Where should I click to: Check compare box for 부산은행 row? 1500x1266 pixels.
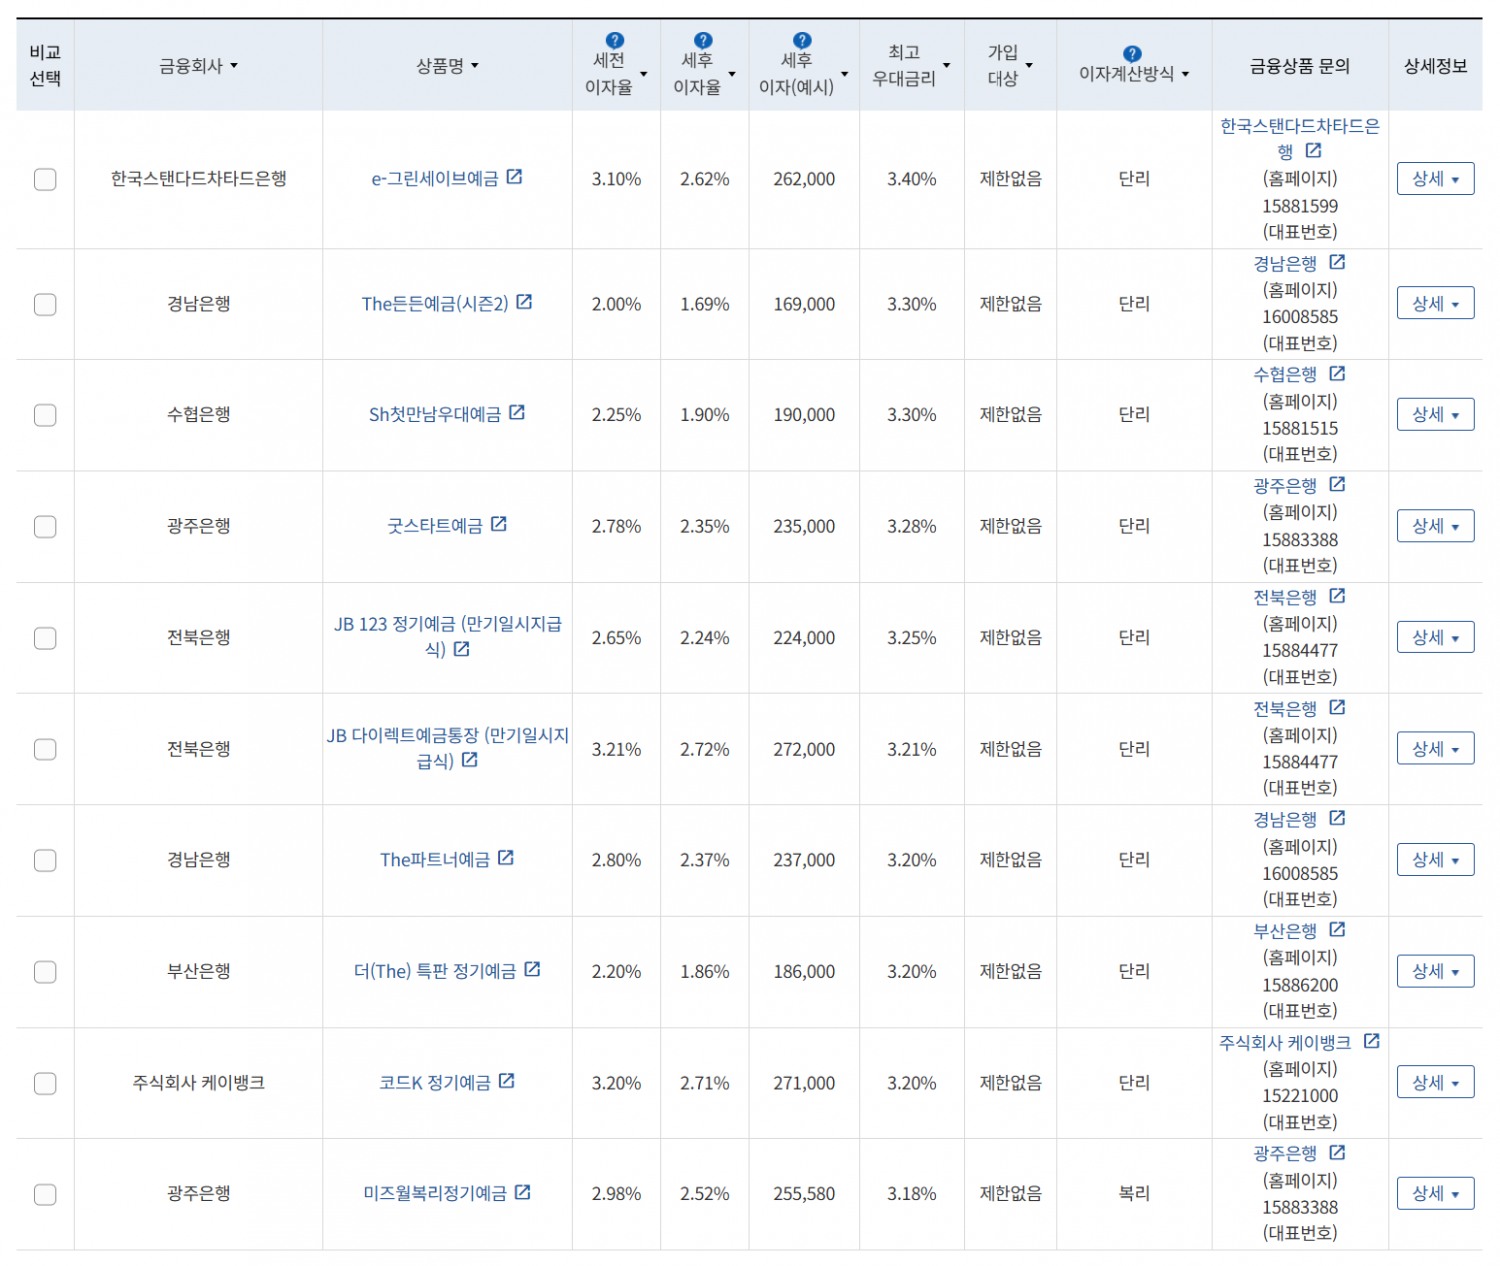tap(45, 972)
